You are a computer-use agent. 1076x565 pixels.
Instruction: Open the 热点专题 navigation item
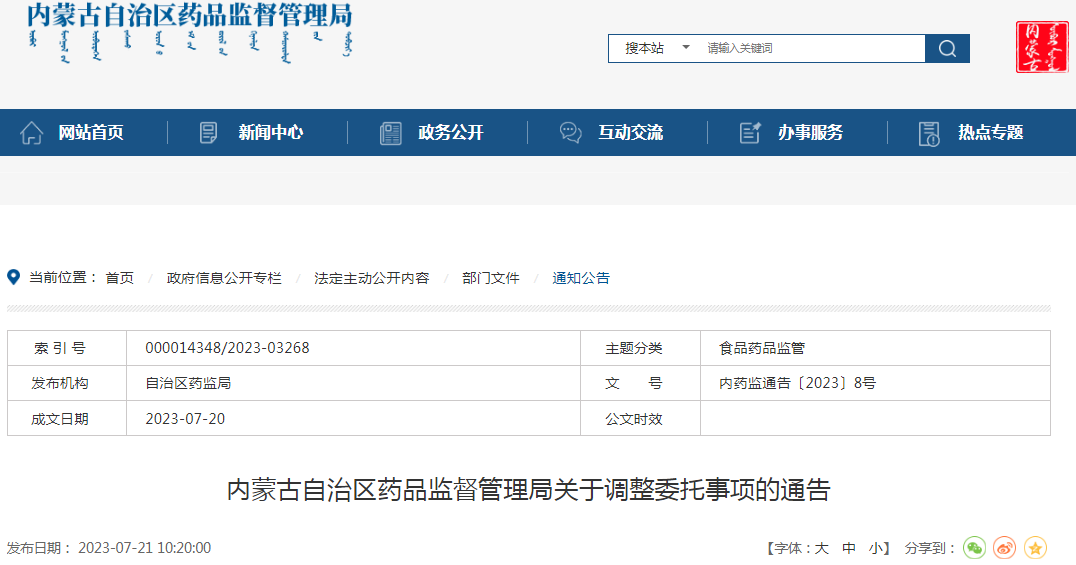[990, 132]
